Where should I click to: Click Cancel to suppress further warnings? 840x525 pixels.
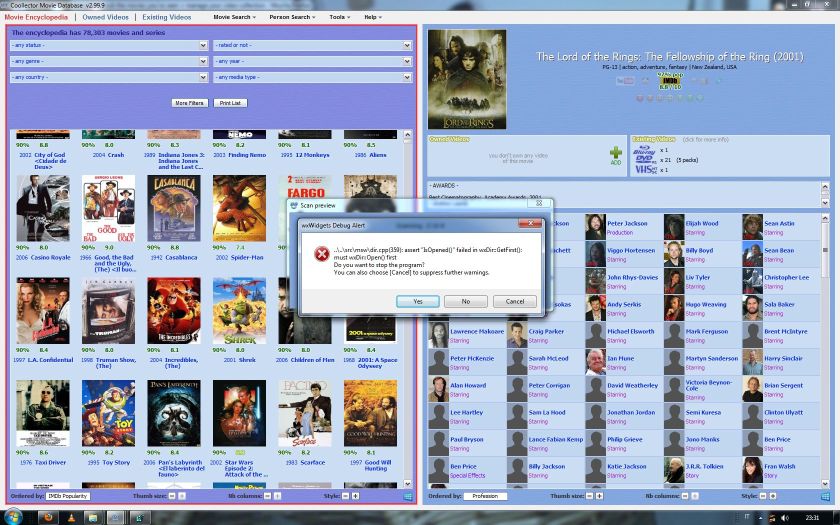(x=515, y=302)
